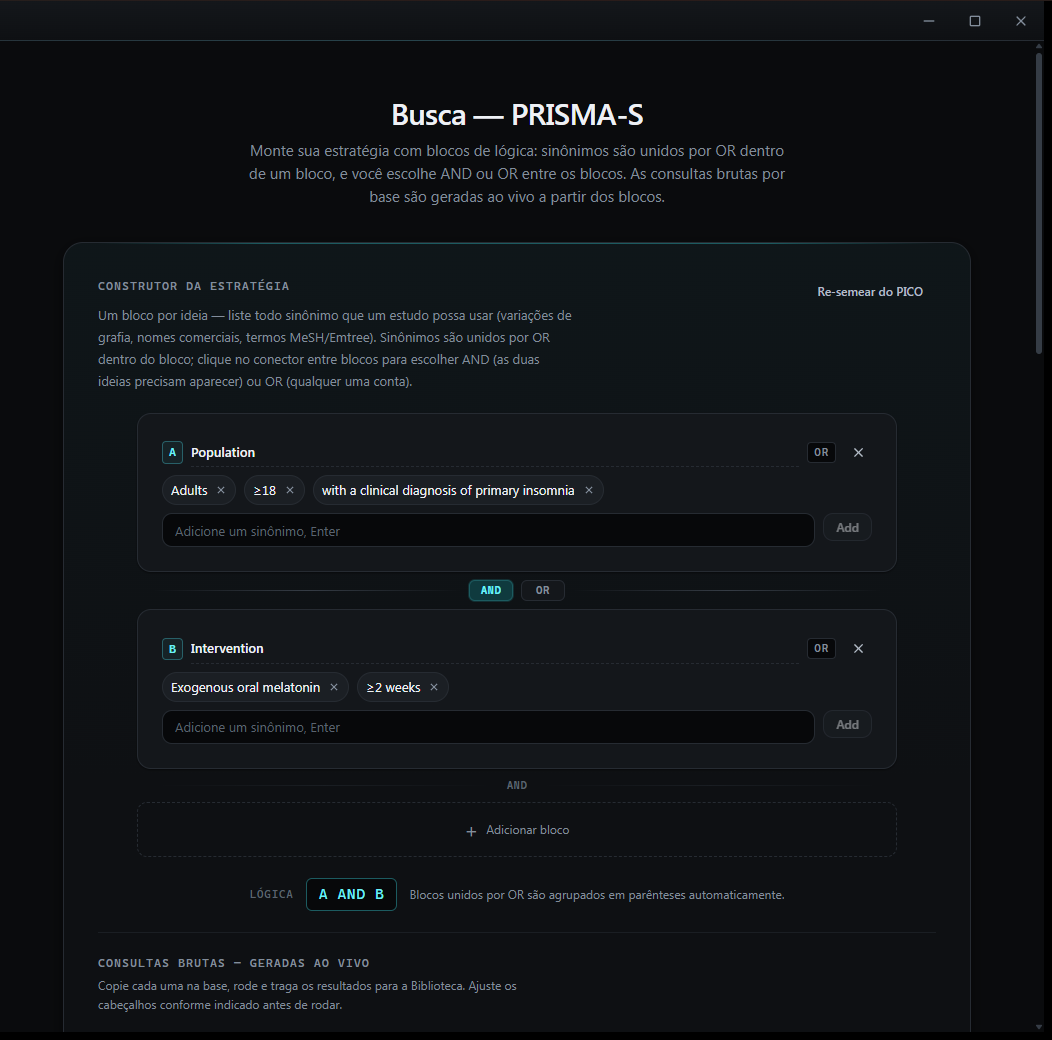Click the CONSULTAS BRUTAS section heading
The width and height of the screenshot is (1052, 1040).
(x=233, y=963)
